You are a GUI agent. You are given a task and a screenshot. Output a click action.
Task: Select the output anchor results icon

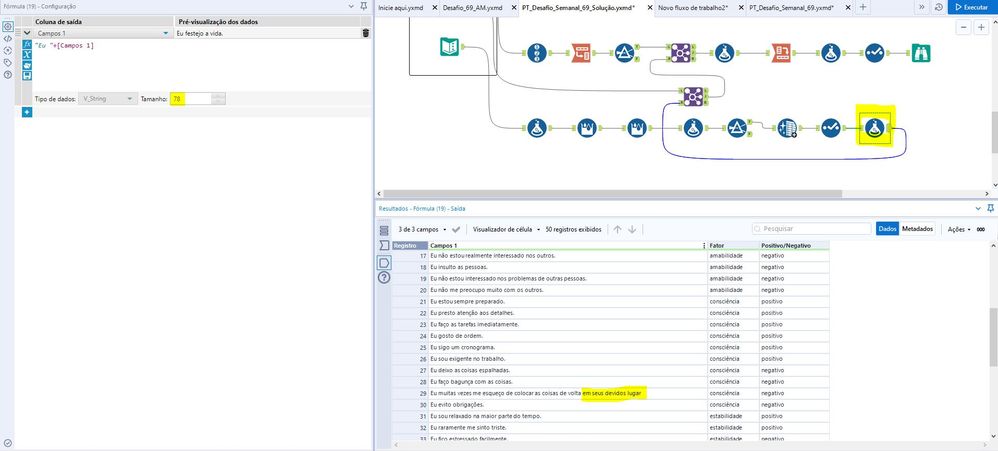click(x=384, y=262)
